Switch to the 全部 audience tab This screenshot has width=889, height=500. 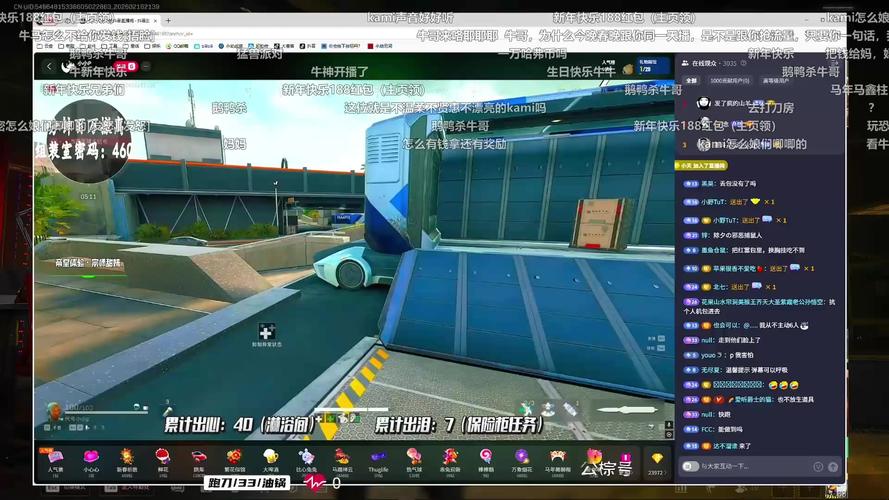click(691, 80)
